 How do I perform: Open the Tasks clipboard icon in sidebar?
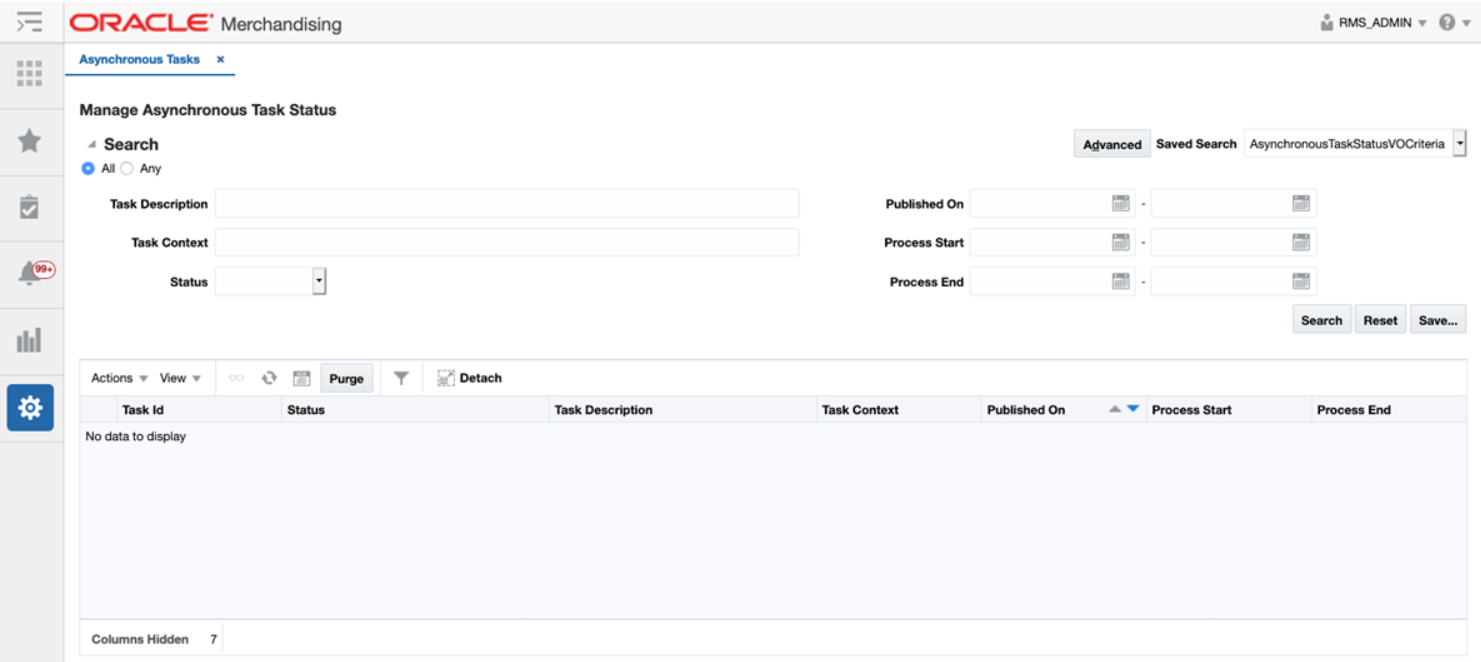[30, 206]
